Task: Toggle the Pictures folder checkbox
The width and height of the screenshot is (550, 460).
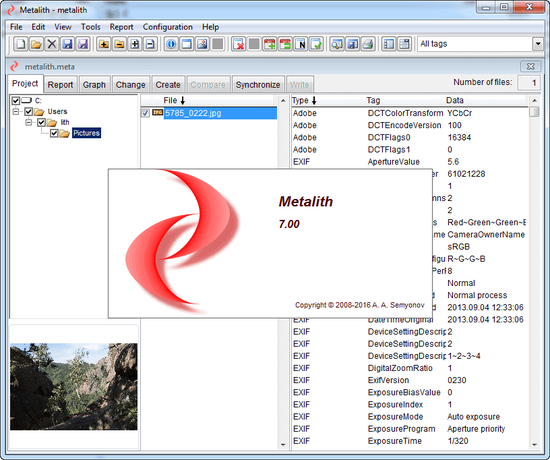Action: (54, 133)
